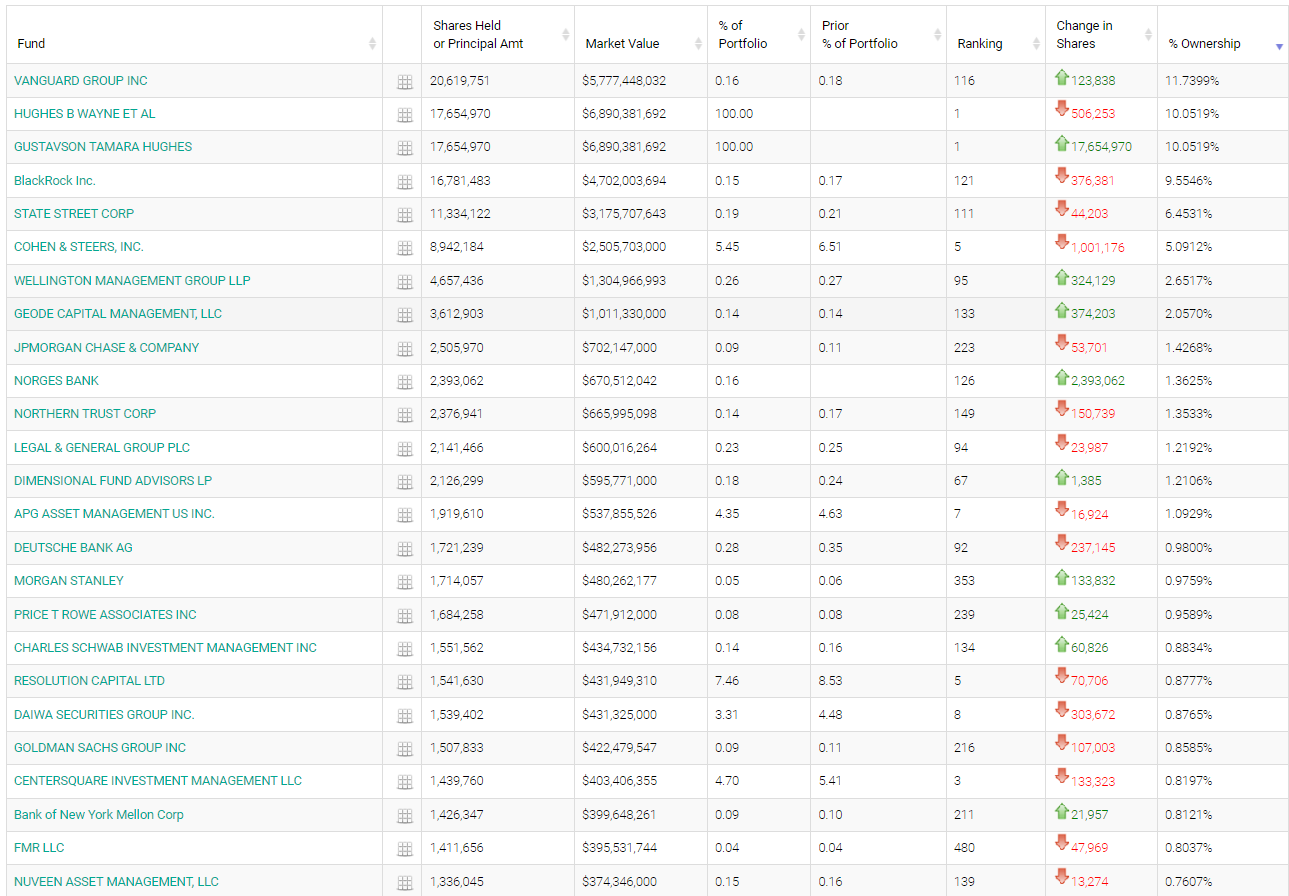Open DIMENSIONAL FUND ADVISORS LP link

(113, 481)
